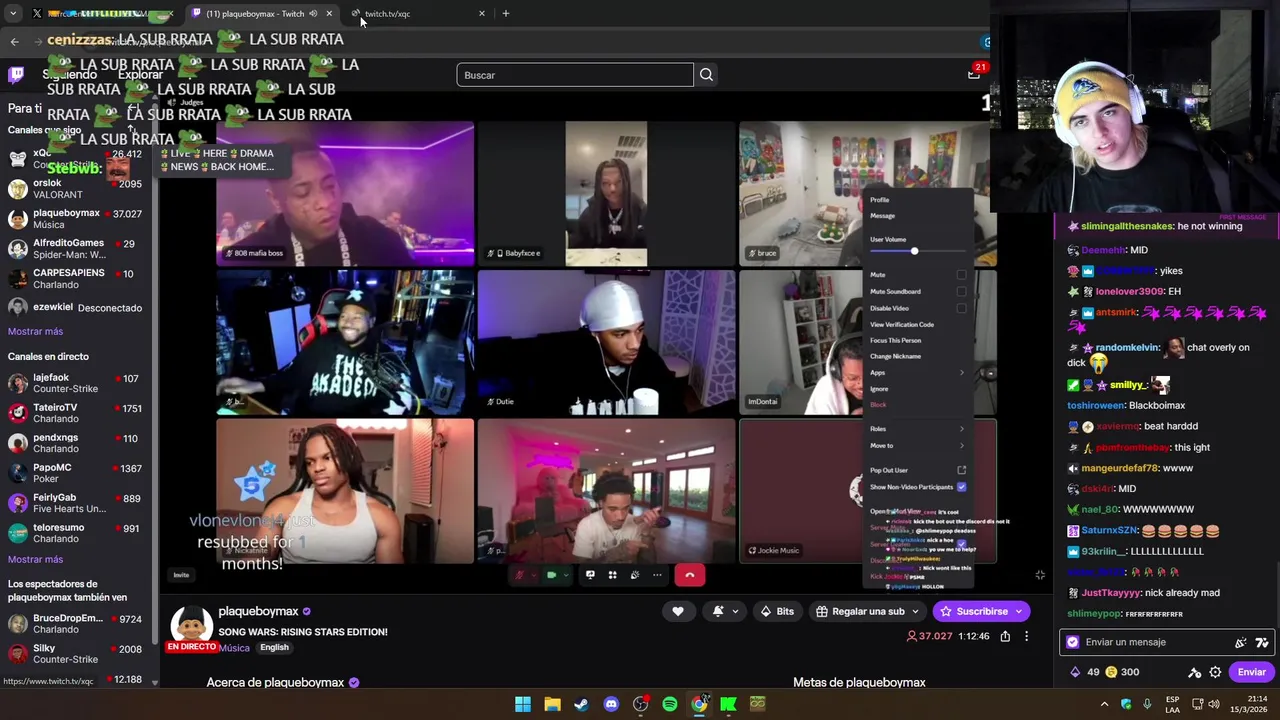Open chat moderation tools gavel icon
Screen dimensions: 1280x720
point(1194,672)
